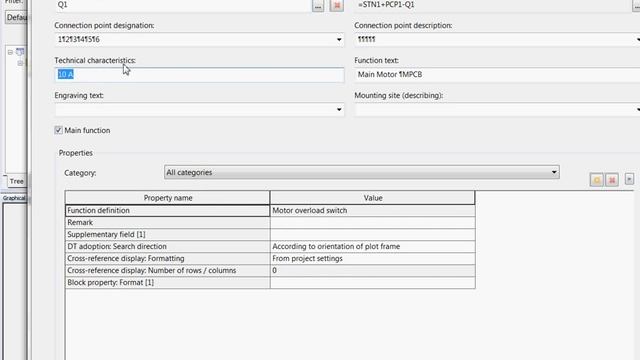Click the Connection point description field showing 11111

pyautogui.click(x=497, y=40)
